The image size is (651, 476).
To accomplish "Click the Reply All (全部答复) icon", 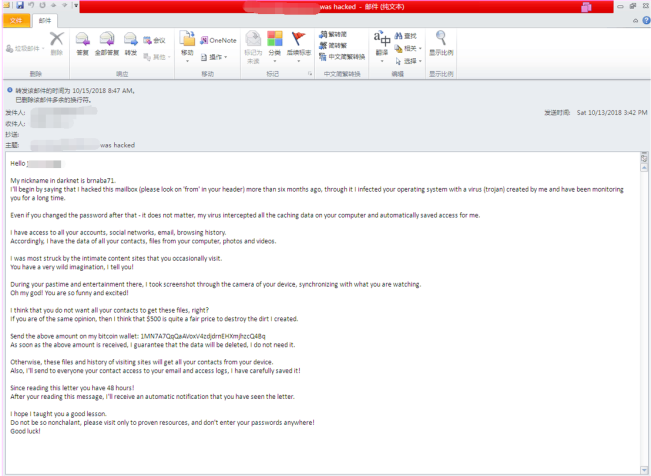I will pos(107,42).
